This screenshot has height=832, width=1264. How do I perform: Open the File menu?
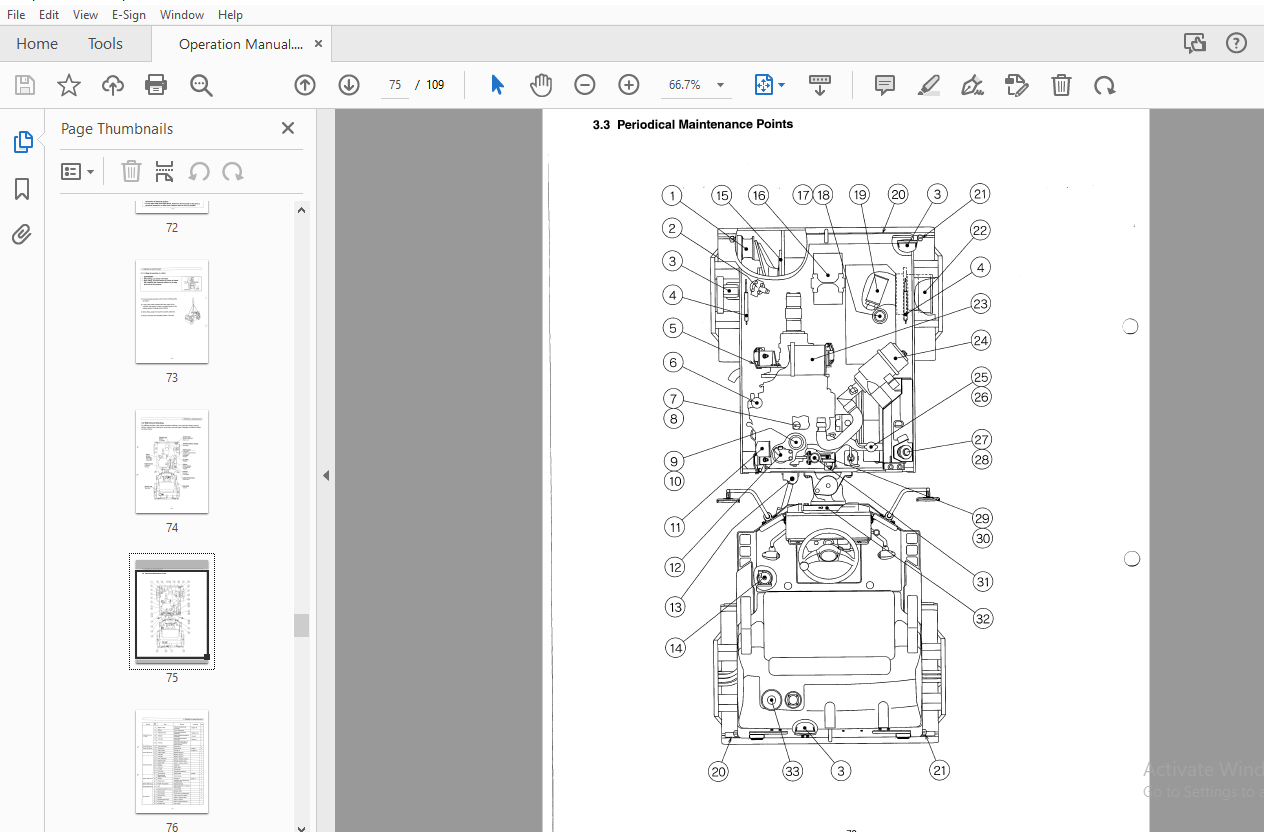tap(16, 15)
